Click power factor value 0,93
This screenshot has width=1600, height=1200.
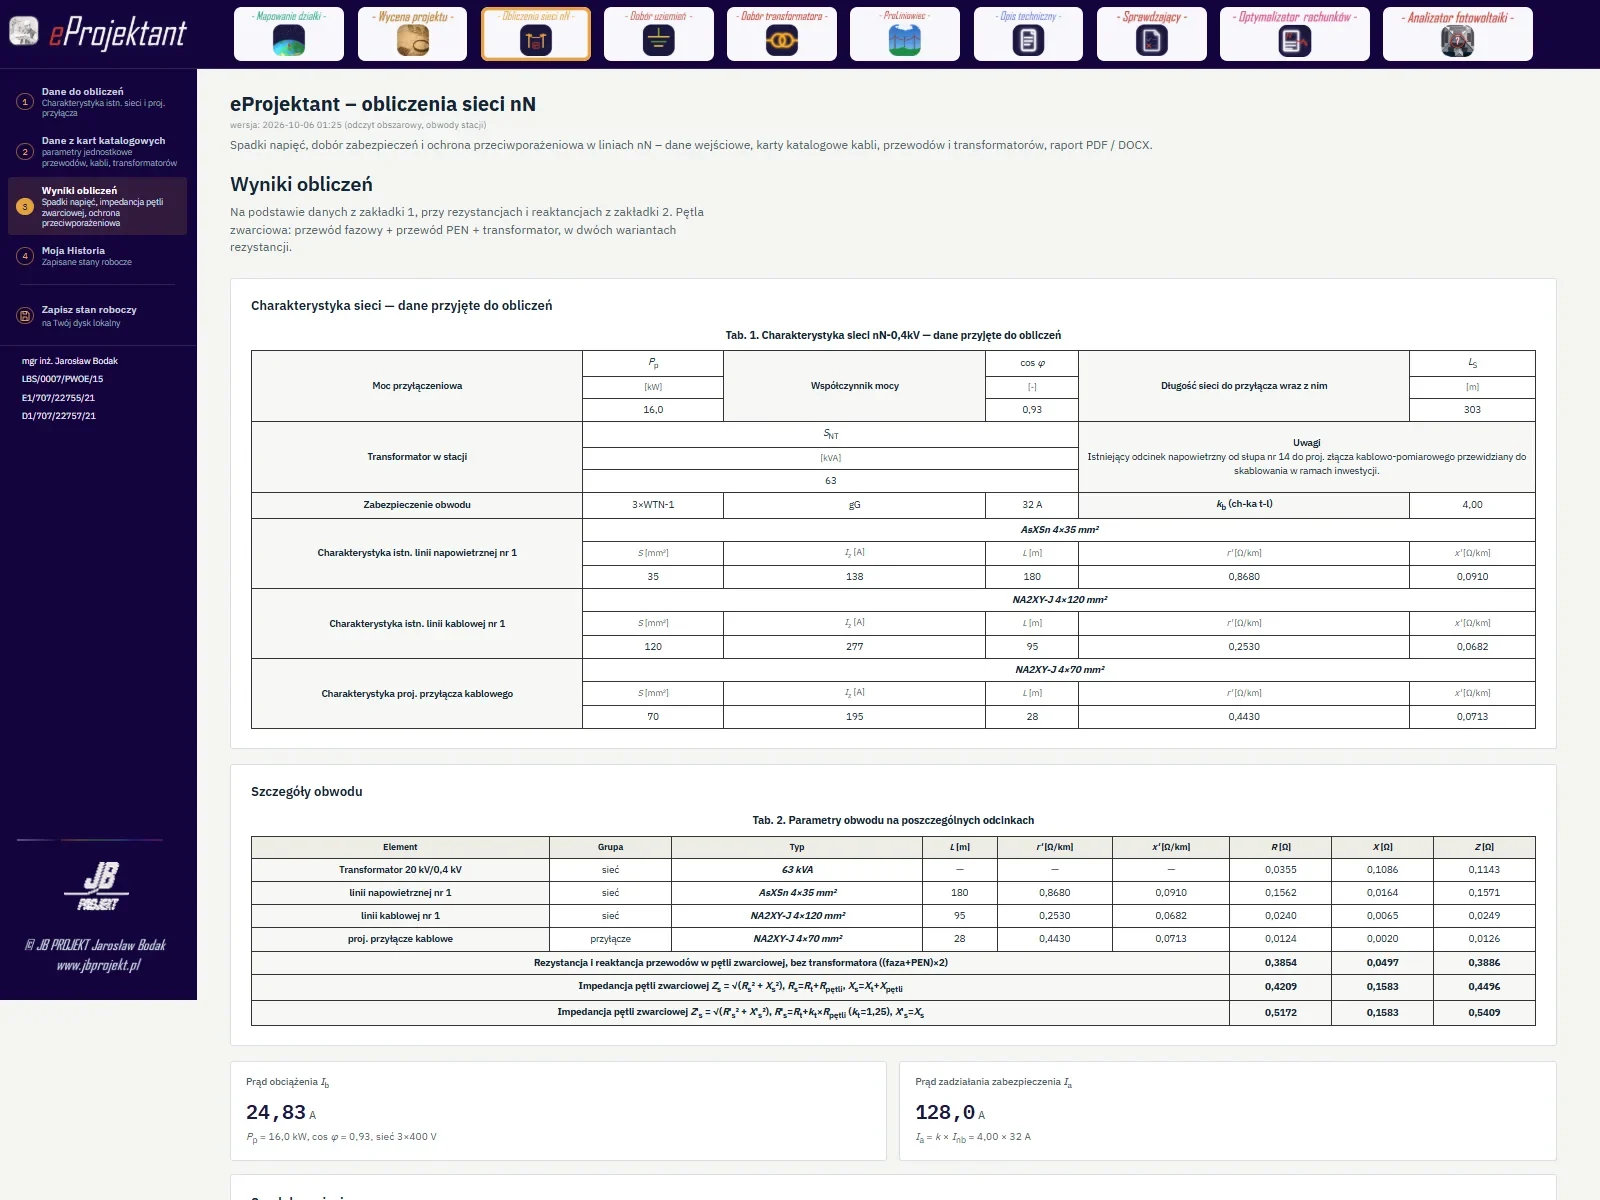pyautogui.click(x=1032, y=410)
